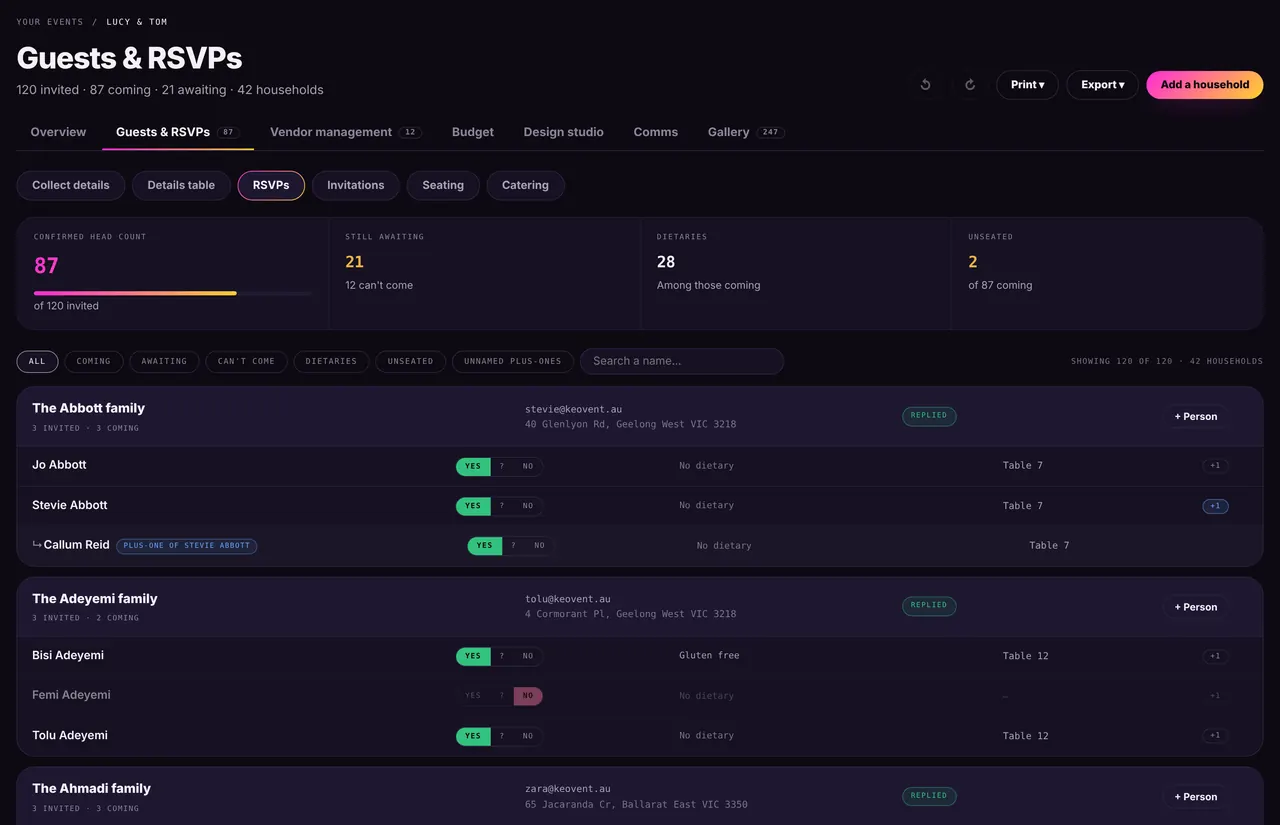The height and width of the screenshot is (825, 1280).
Task: Filter guests by Coming
Action: 94,361
